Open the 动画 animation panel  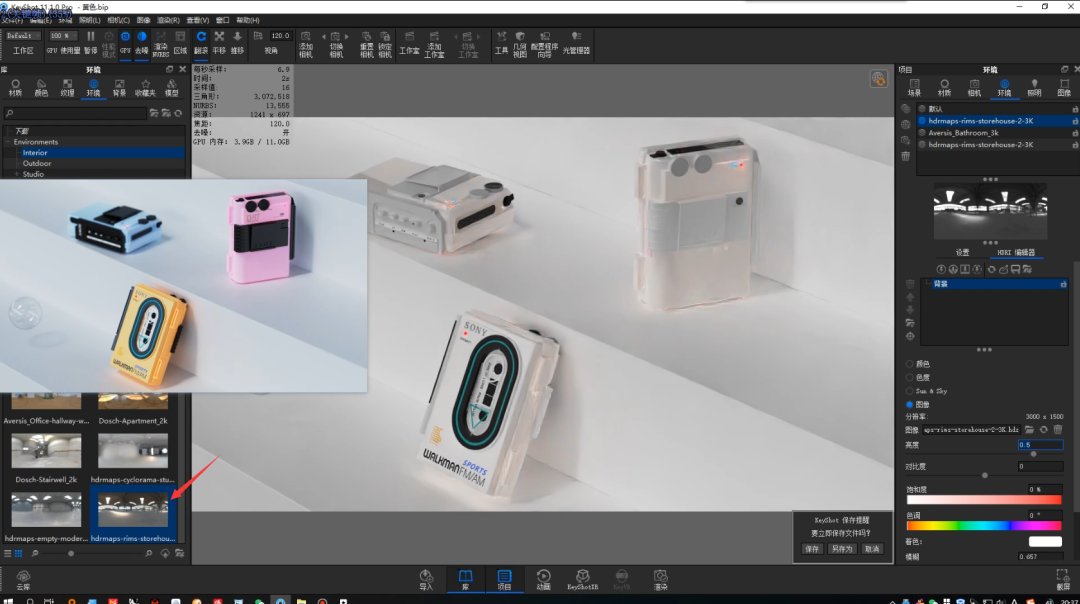click(542, 579)
